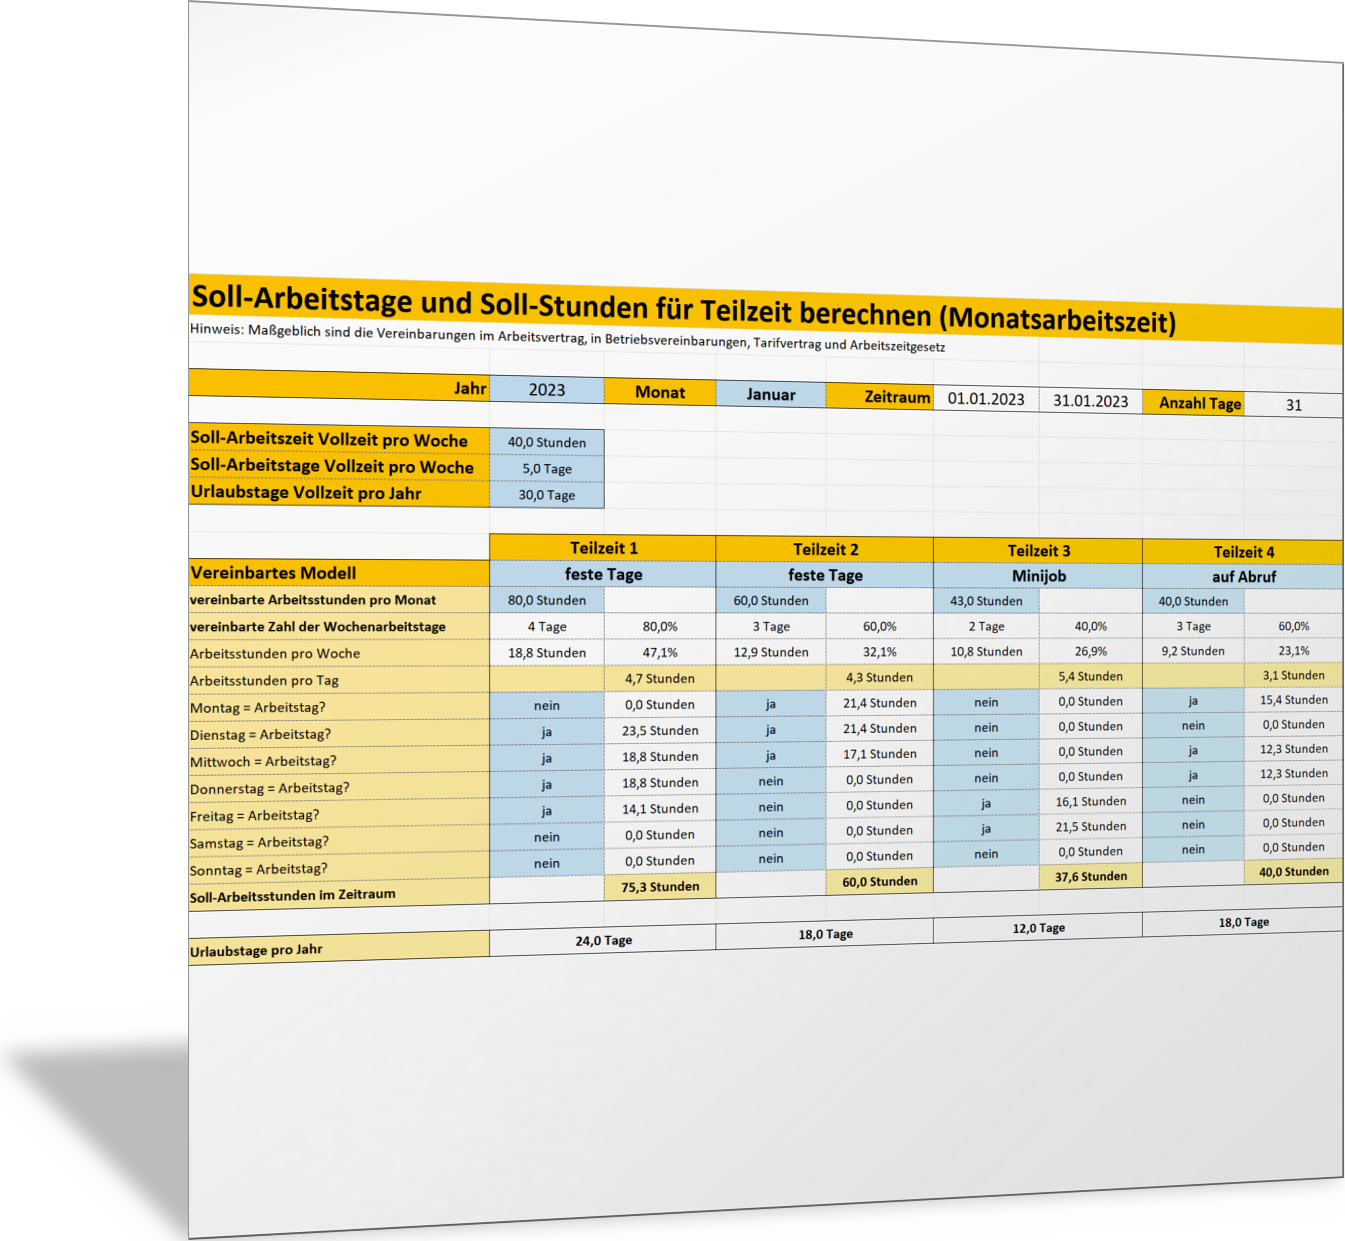Viewport: 1345px width, 1241px height.
Task: Select the 'Jahr' label cell
Action: coord(339,386)
